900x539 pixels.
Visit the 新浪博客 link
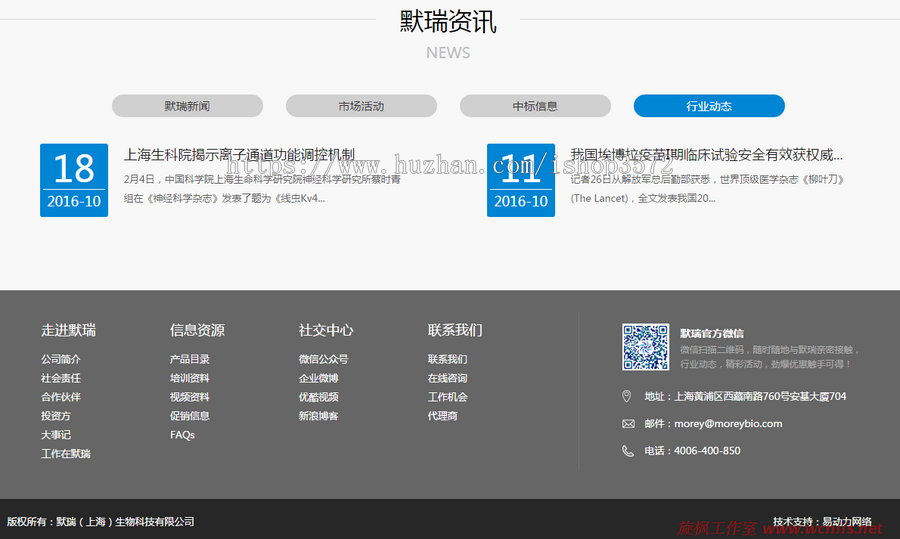click(319, 416)
